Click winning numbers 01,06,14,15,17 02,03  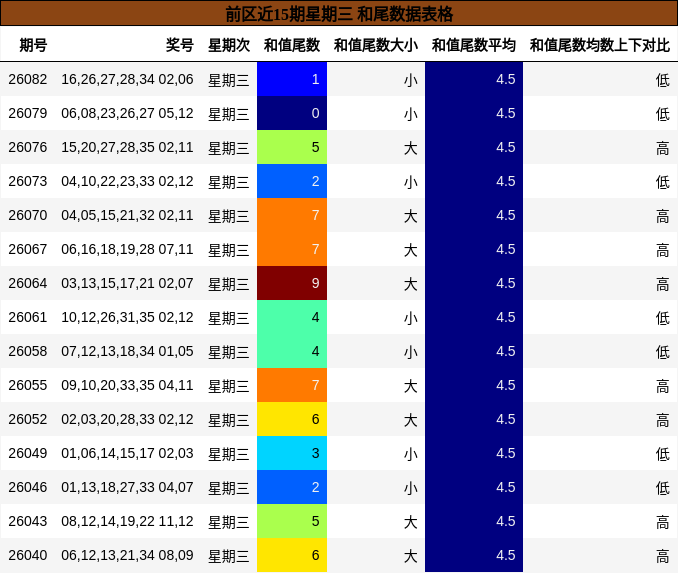pyautogui.click(x=127, y=453)
